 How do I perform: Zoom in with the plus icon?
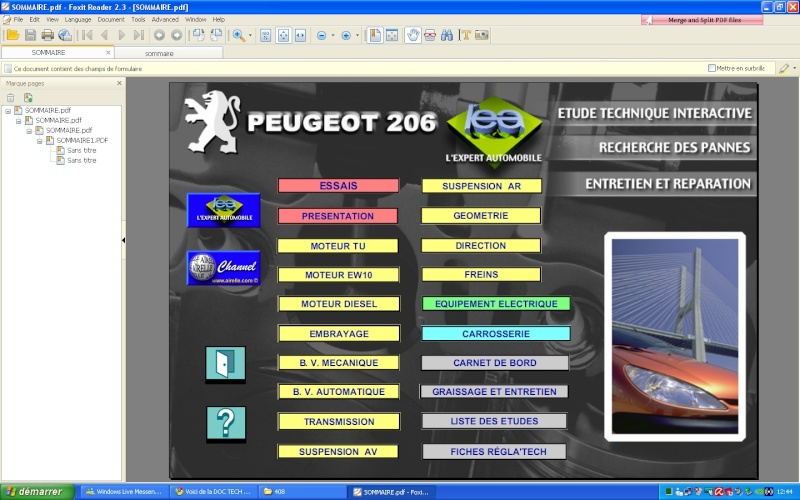tap(346, 35)
